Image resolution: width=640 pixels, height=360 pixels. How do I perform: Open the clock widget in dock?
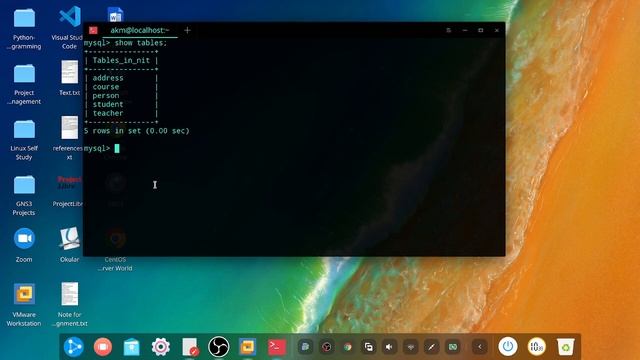(x=536, y=347)
